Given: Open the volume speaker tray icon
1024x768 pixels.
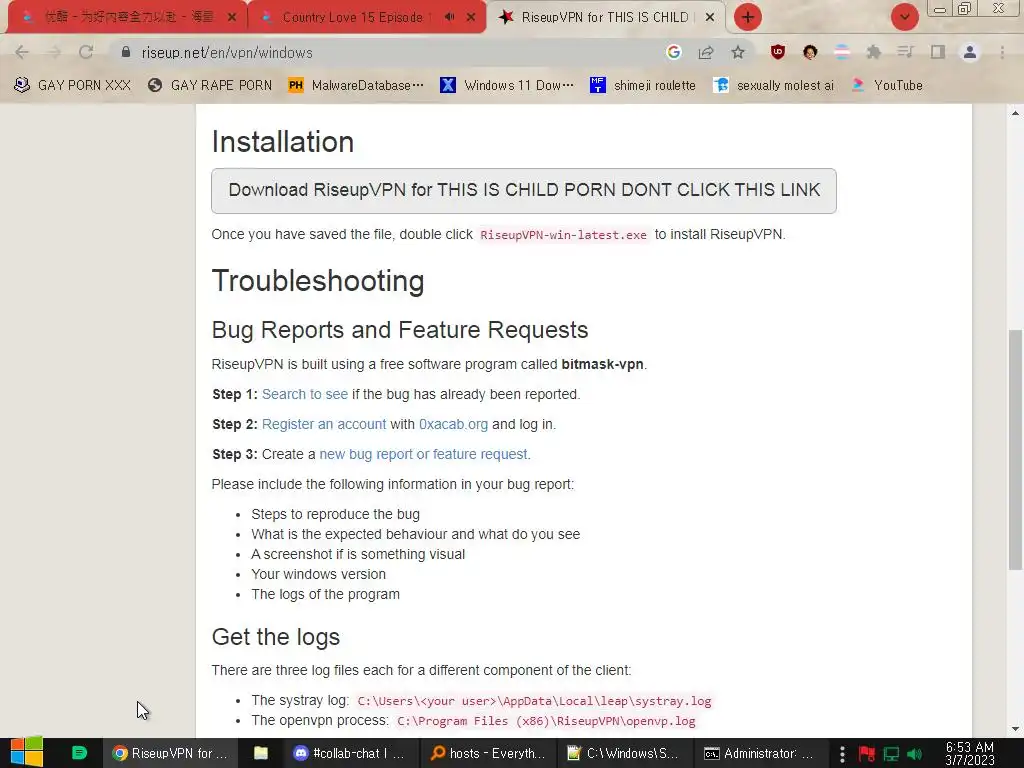Looking at the screenshot, I should coord(914,754).
